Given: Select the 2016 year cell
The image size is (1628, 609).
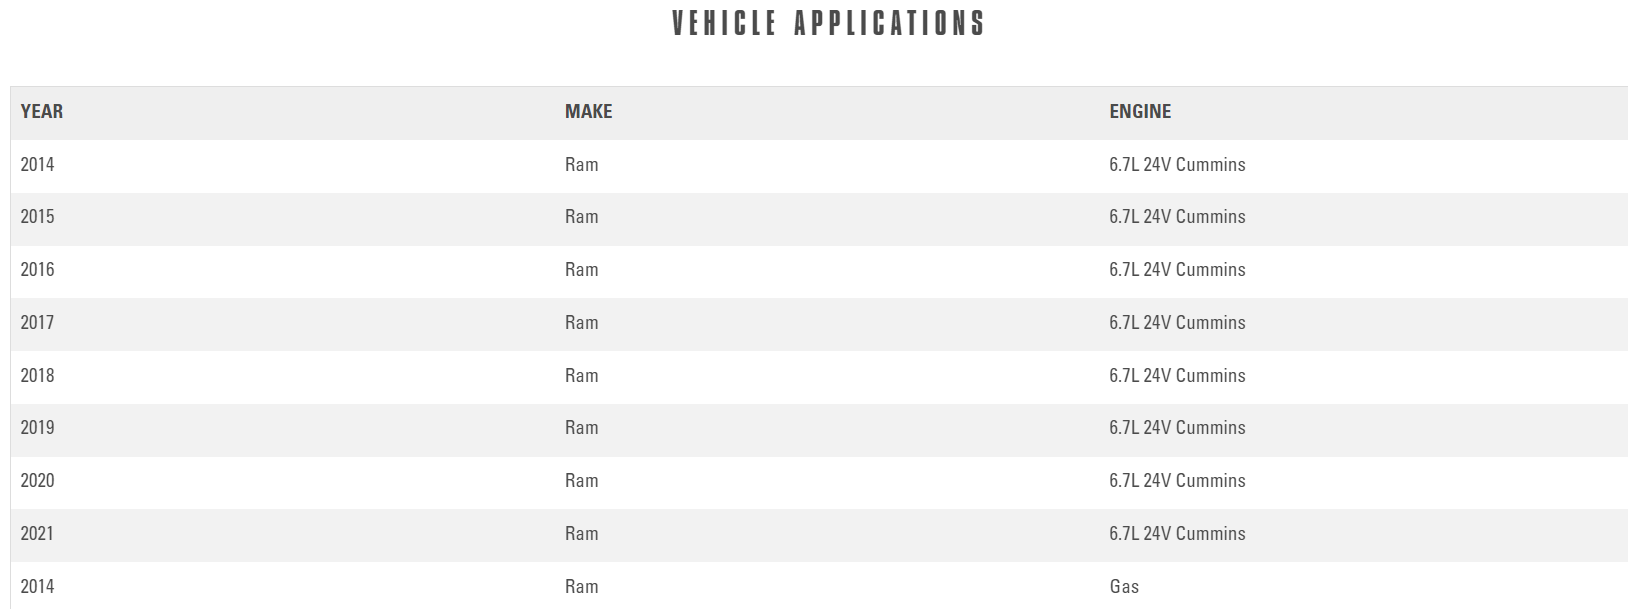Looking at the screenshot, I should [x=38, y=270].
